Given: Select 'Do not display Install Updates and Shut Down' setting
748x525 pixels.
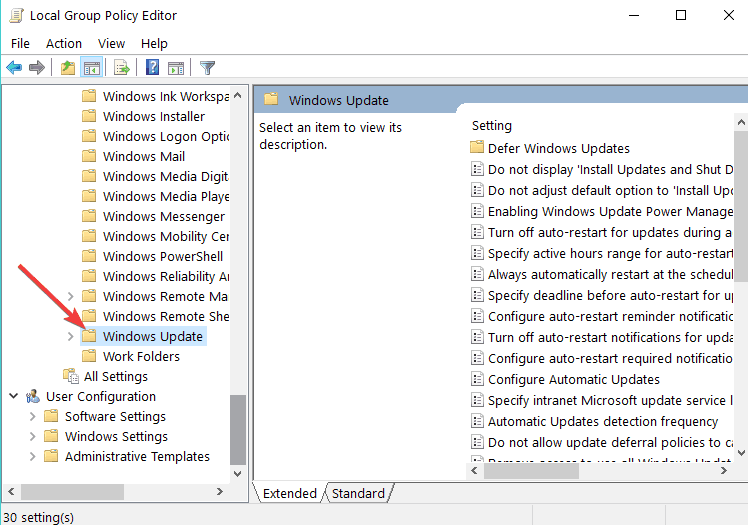Looking at the screenshot, I should coord(601,169).
